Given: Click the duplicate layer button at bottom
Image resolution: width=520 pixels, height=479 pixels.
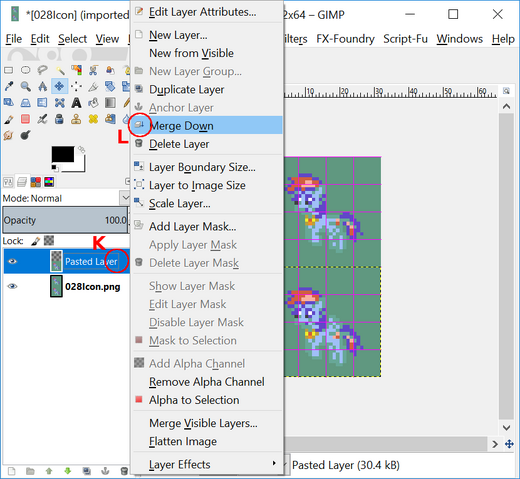Looking at the screenshot, I should click(87, 471).
